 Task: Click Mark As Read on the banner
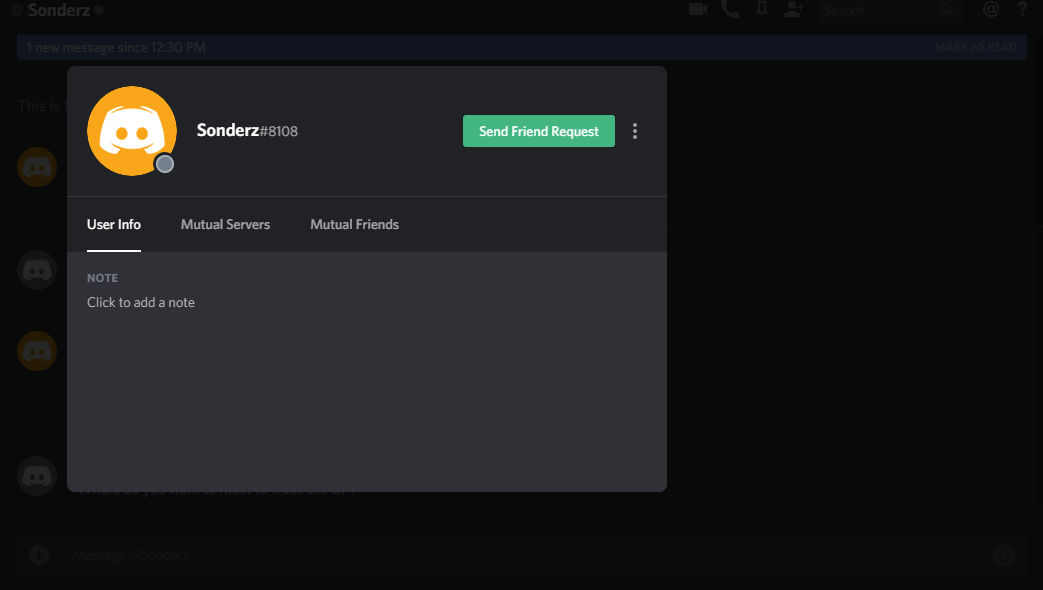[975, 47]
